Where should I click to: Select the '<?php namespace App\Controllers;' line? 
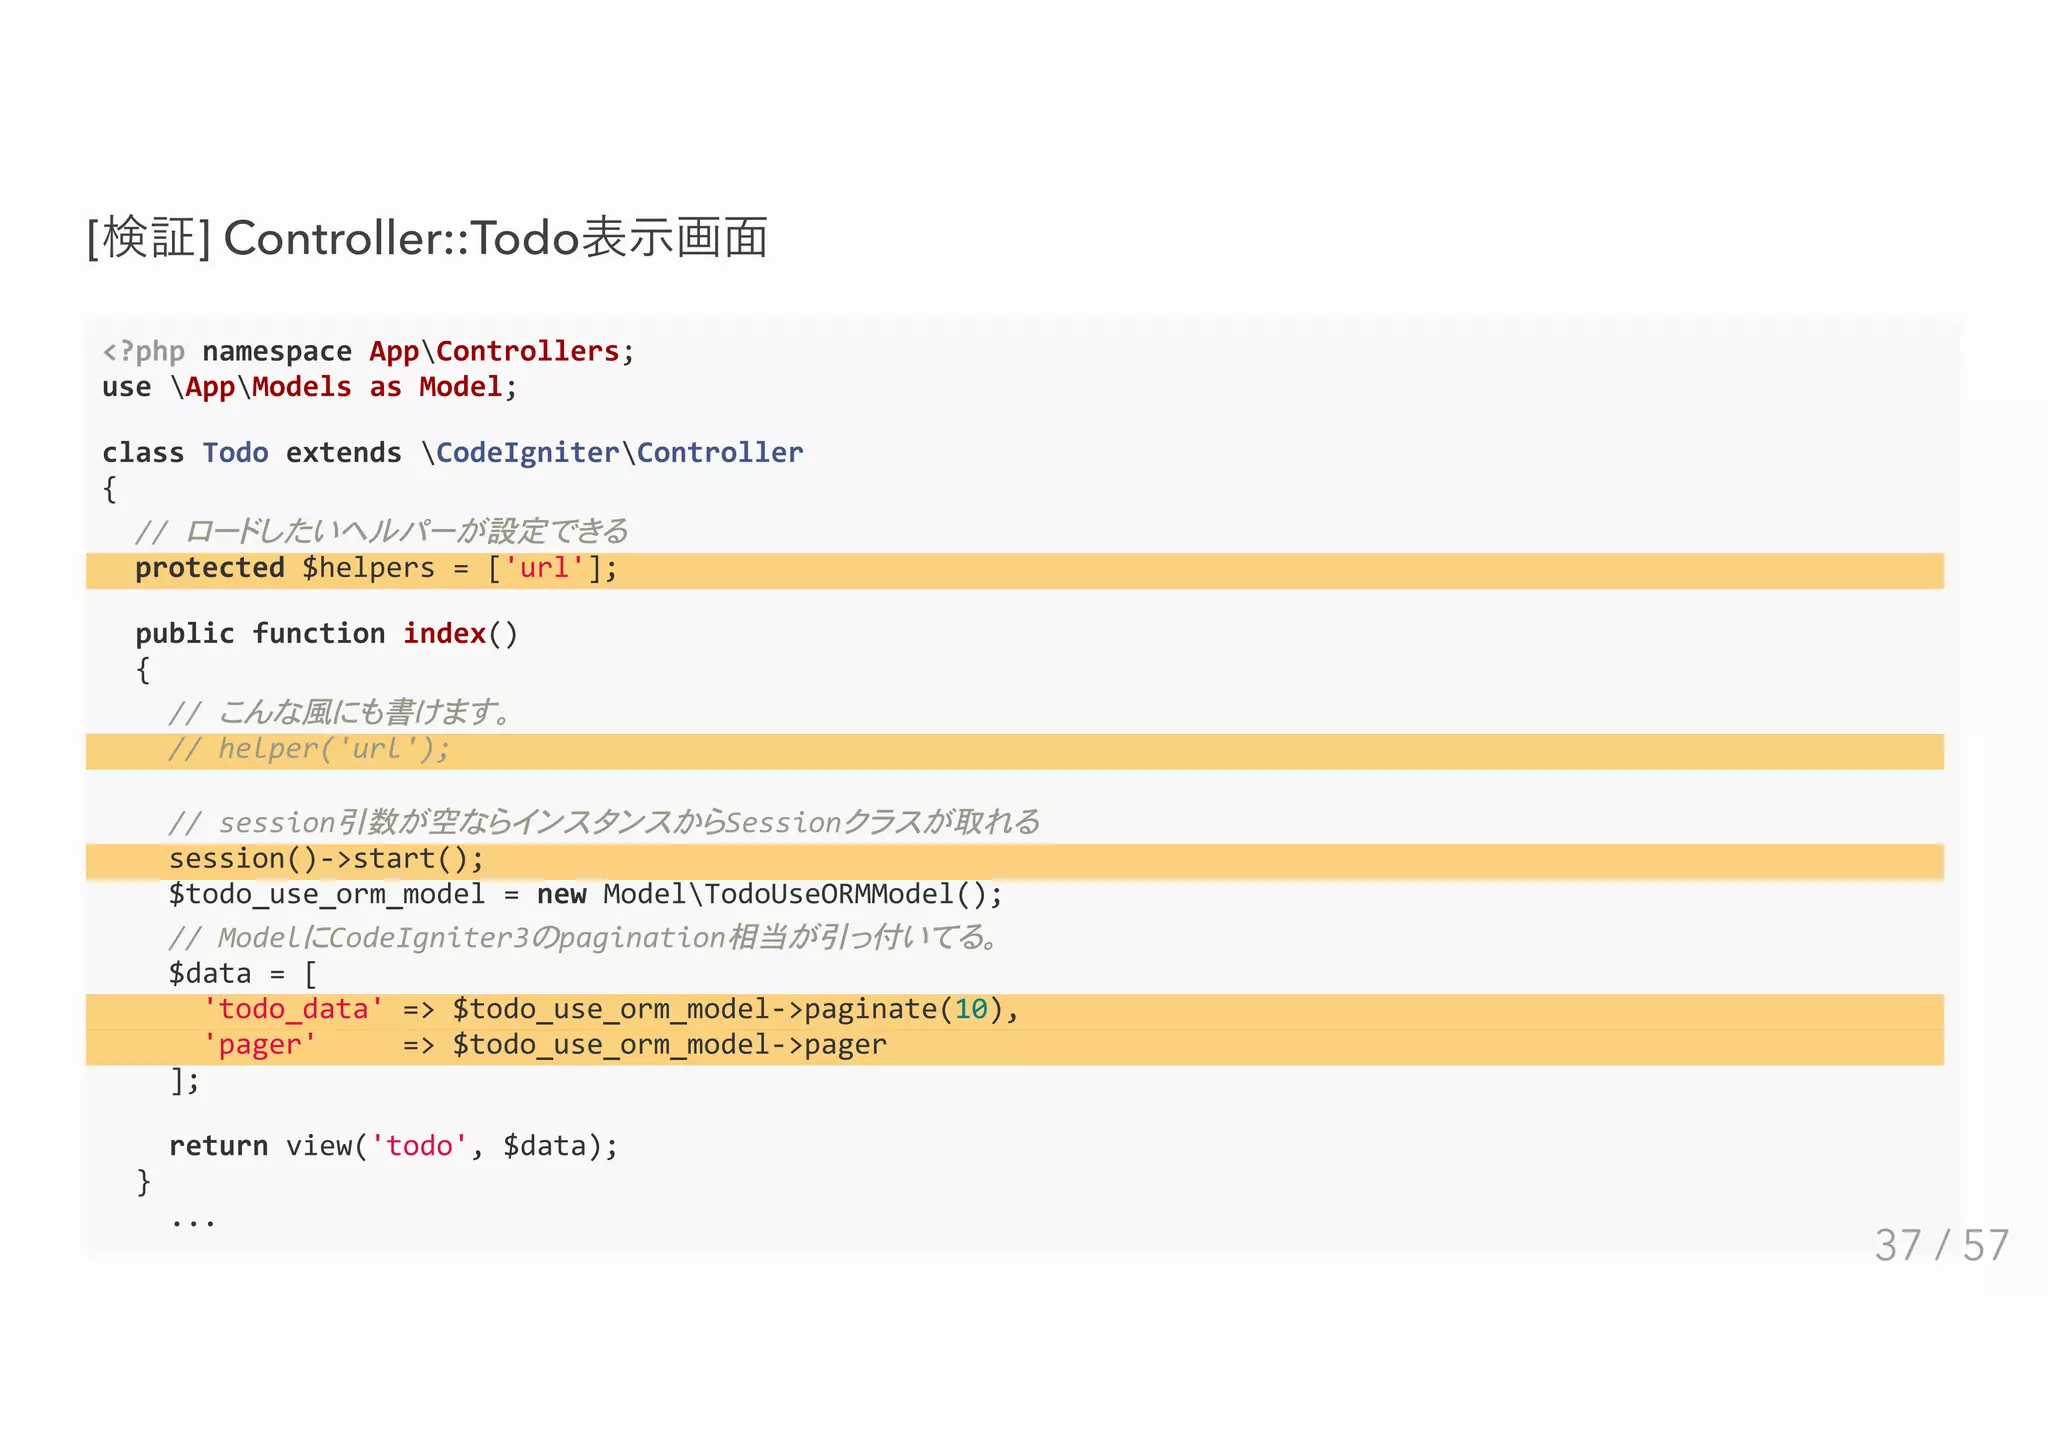coord(368,352)
